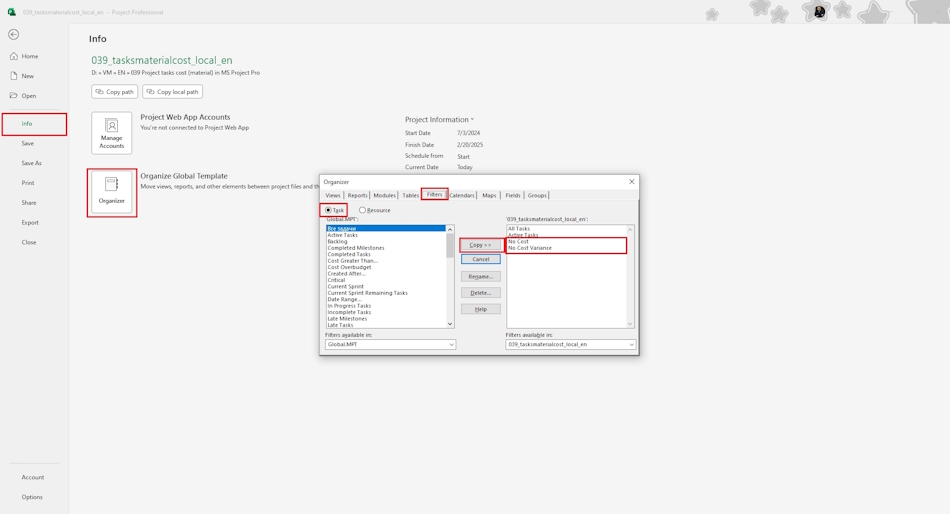Switch to the Calendars tab in Organizer
The height and width of the screenshot is (514, 950).
tap(462, 195)
